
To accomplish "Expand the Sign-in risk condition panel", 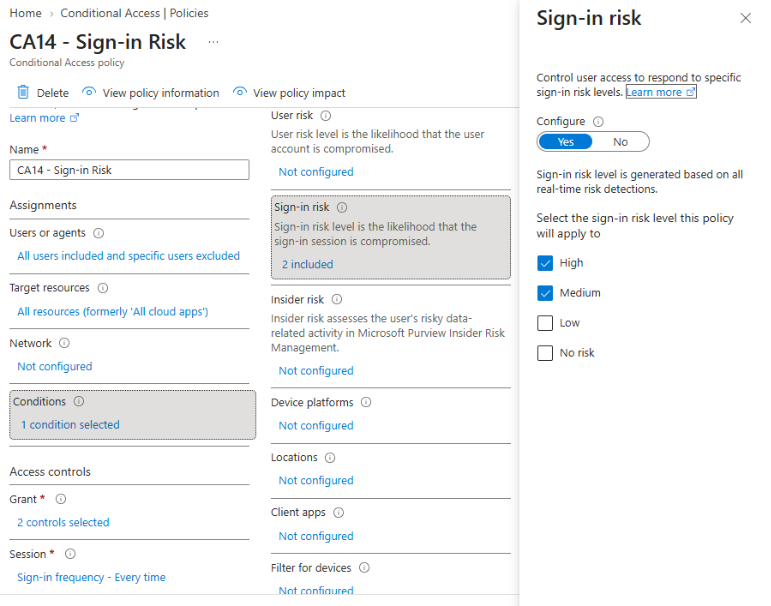I will click(x=390, y=238).
